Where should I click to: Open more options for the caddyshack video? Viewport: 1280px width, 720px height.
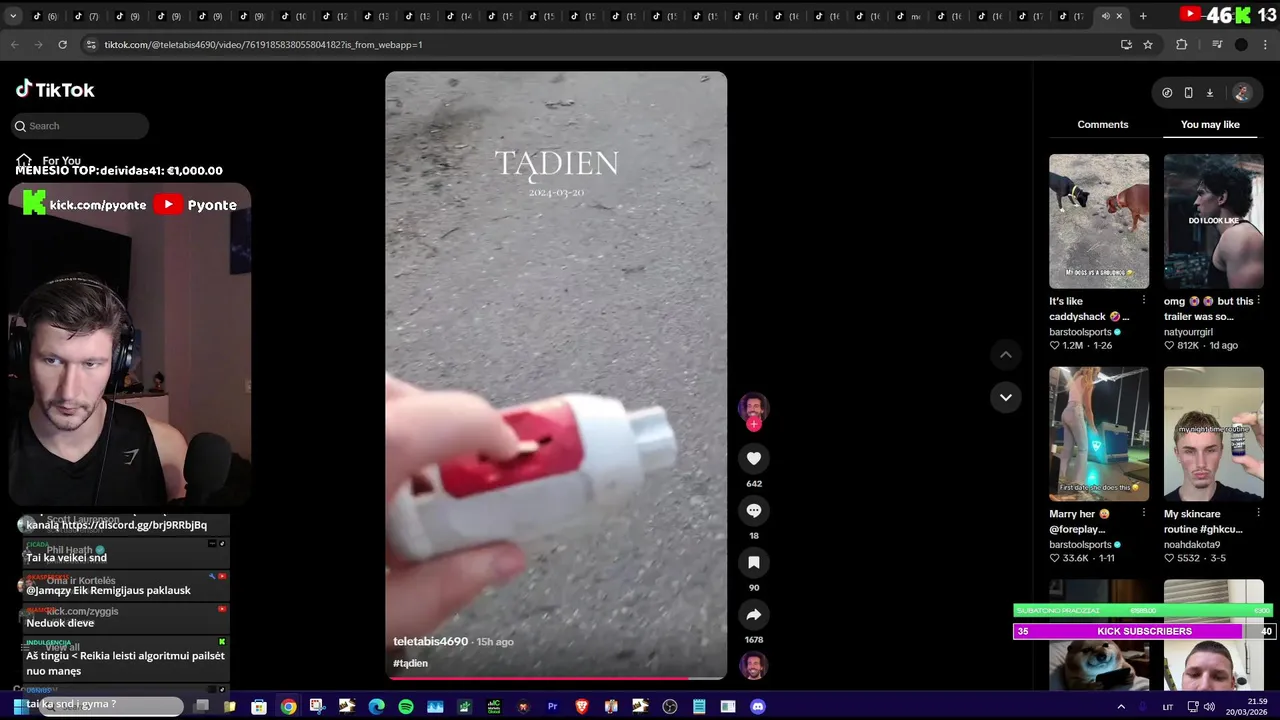coord(1144,300)
